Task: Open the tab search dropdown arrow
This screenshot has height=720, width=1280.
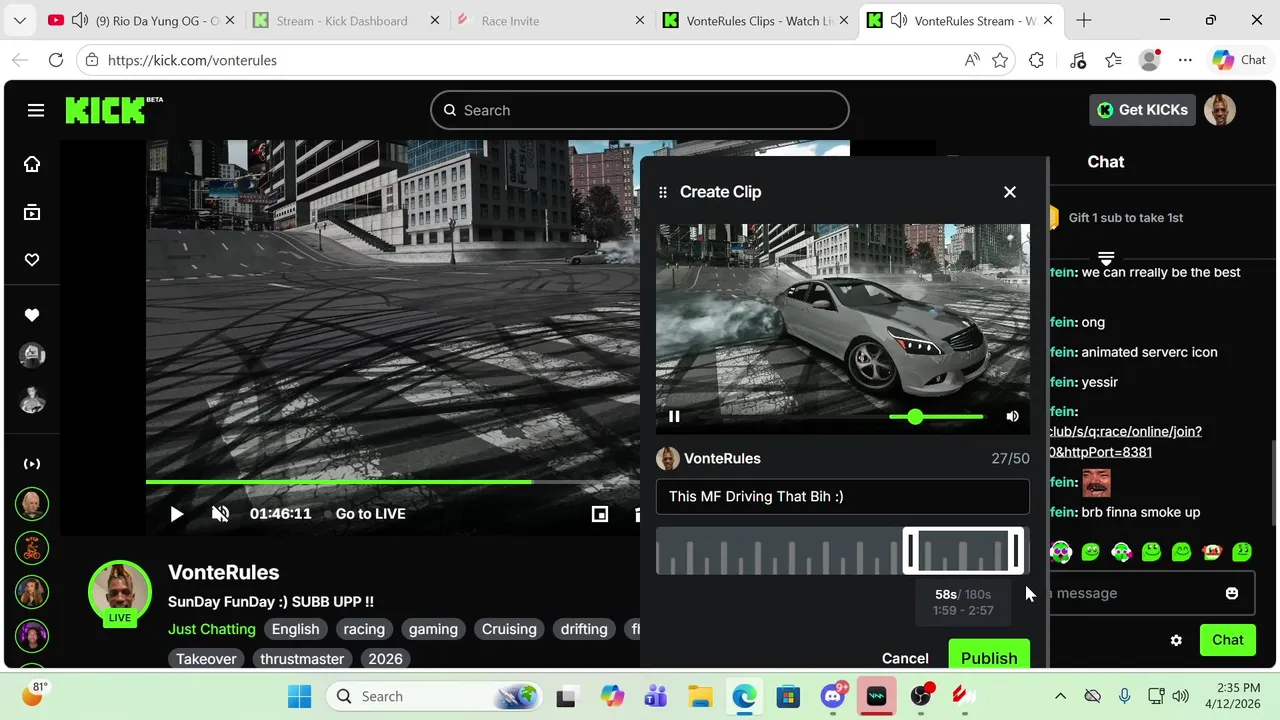Action: (x=20, y=21)
